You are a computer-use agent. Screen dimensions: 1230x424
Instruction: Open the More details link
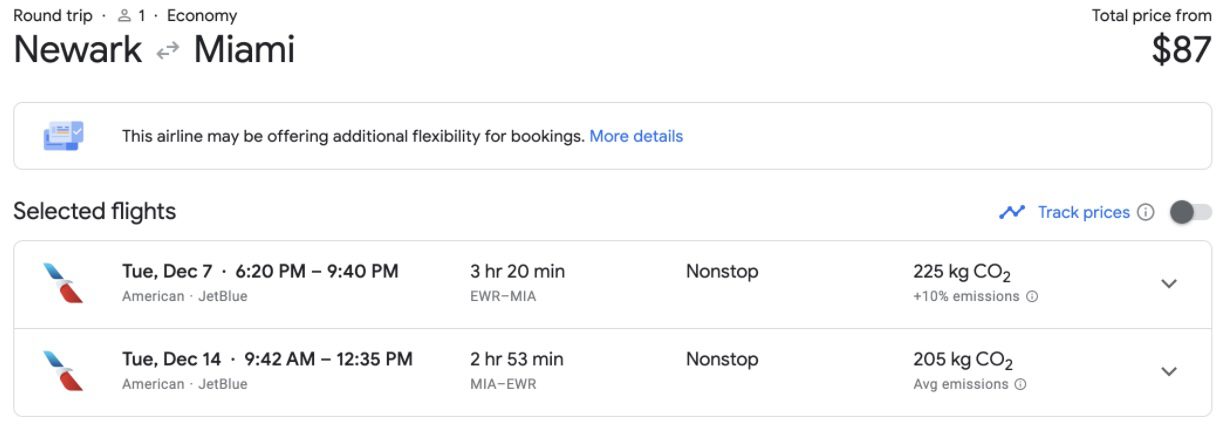pyautogui.click(x=636, y=136)
